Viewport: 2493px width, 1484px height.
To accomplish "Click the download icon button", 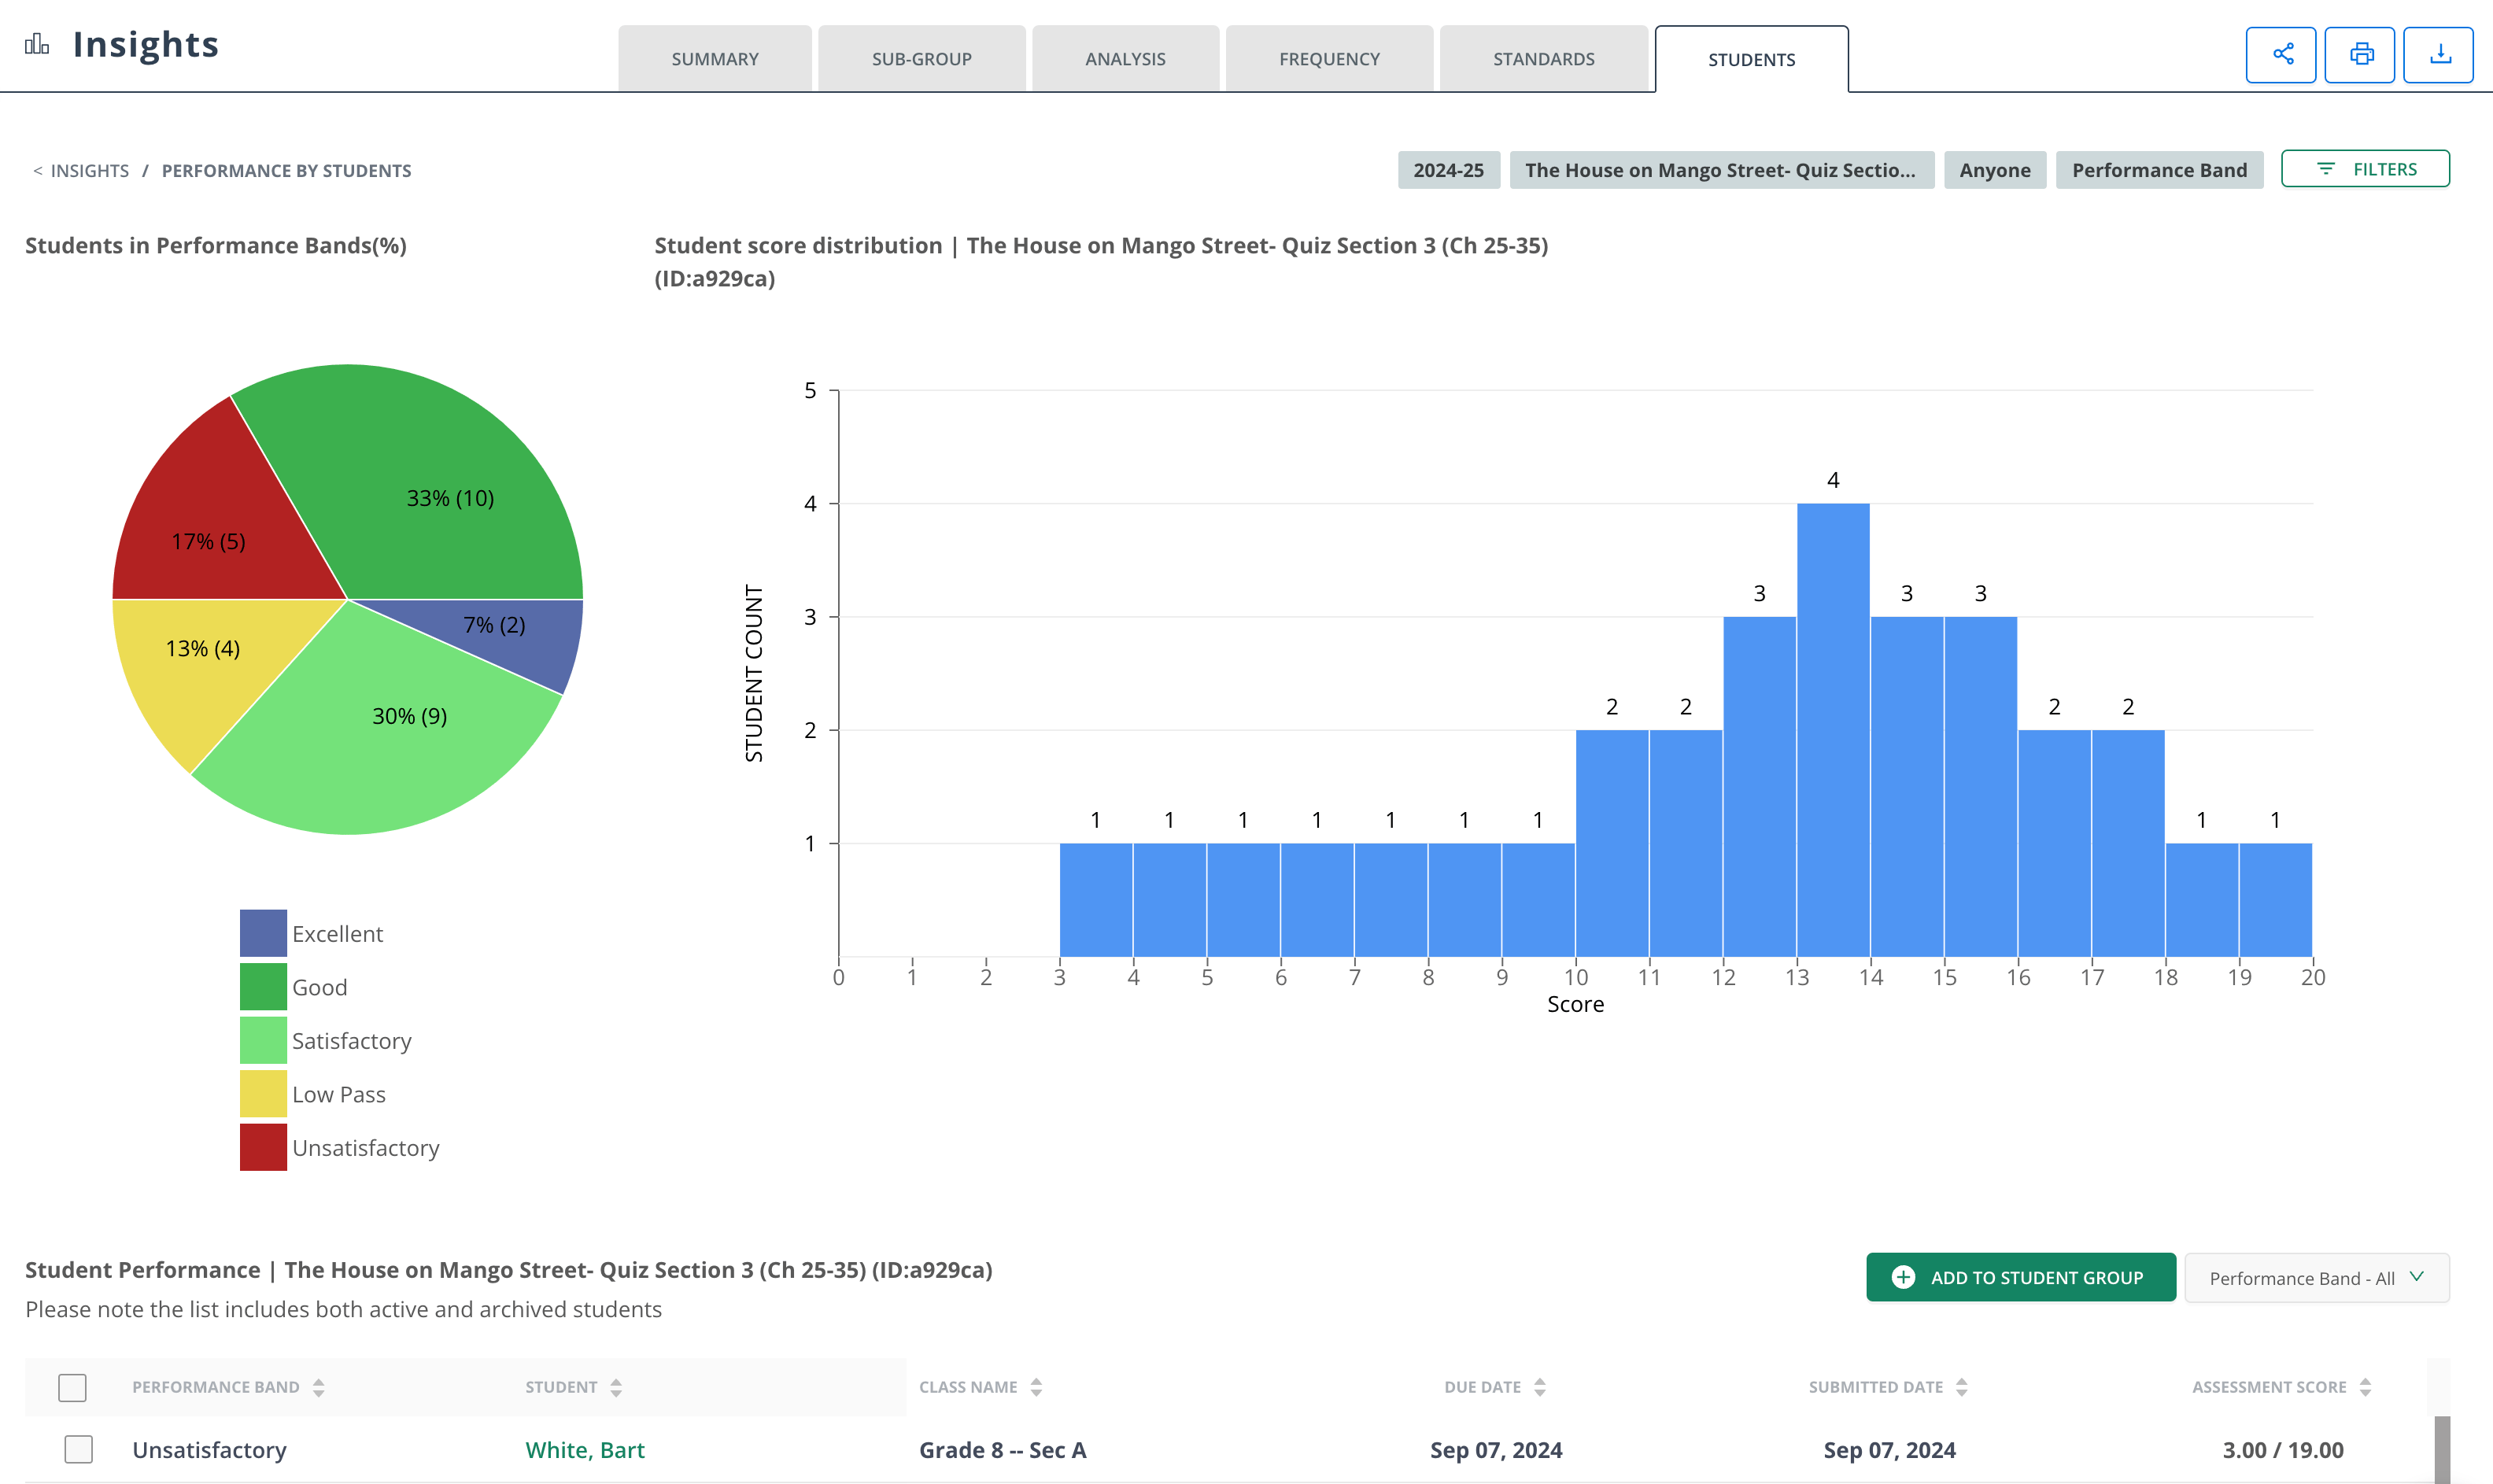I will [2439, 55].
